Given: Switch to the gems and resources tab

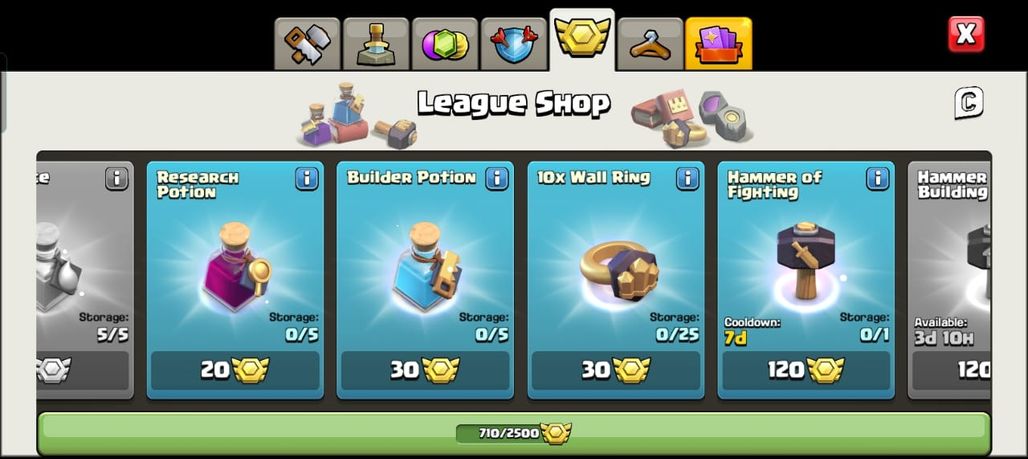Looking at the screenshot, I should coord(445,44).
